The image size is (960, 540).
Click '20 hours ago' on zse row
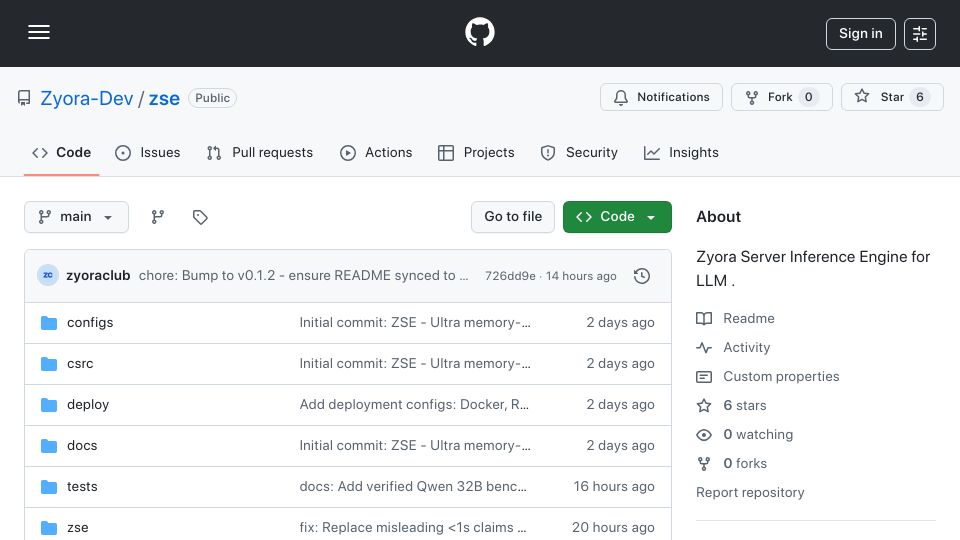[613, 528]
